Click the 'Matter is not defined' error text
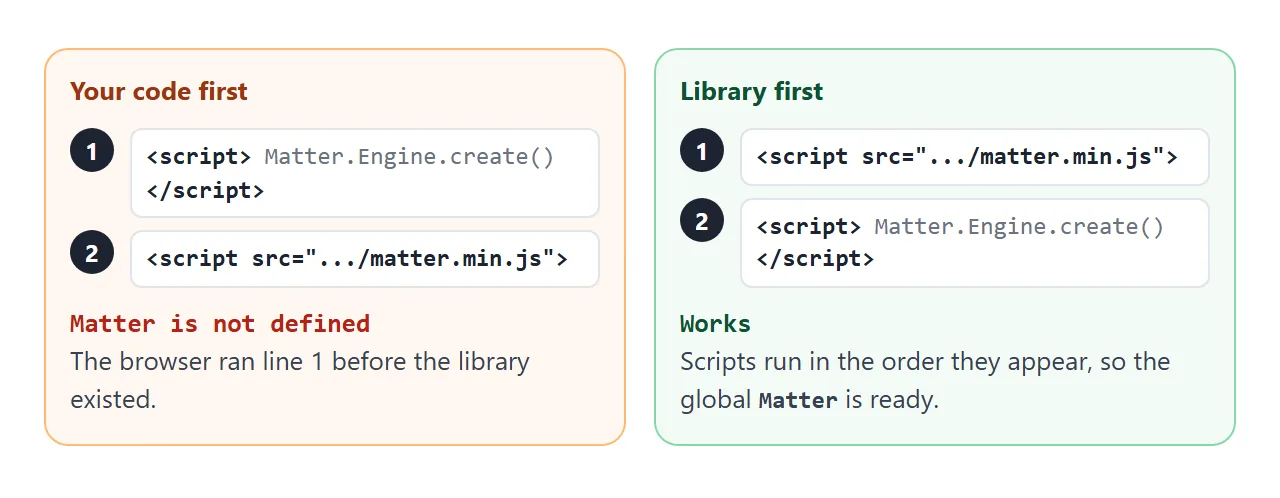The image size is (1280, 498). pos(220,324)
